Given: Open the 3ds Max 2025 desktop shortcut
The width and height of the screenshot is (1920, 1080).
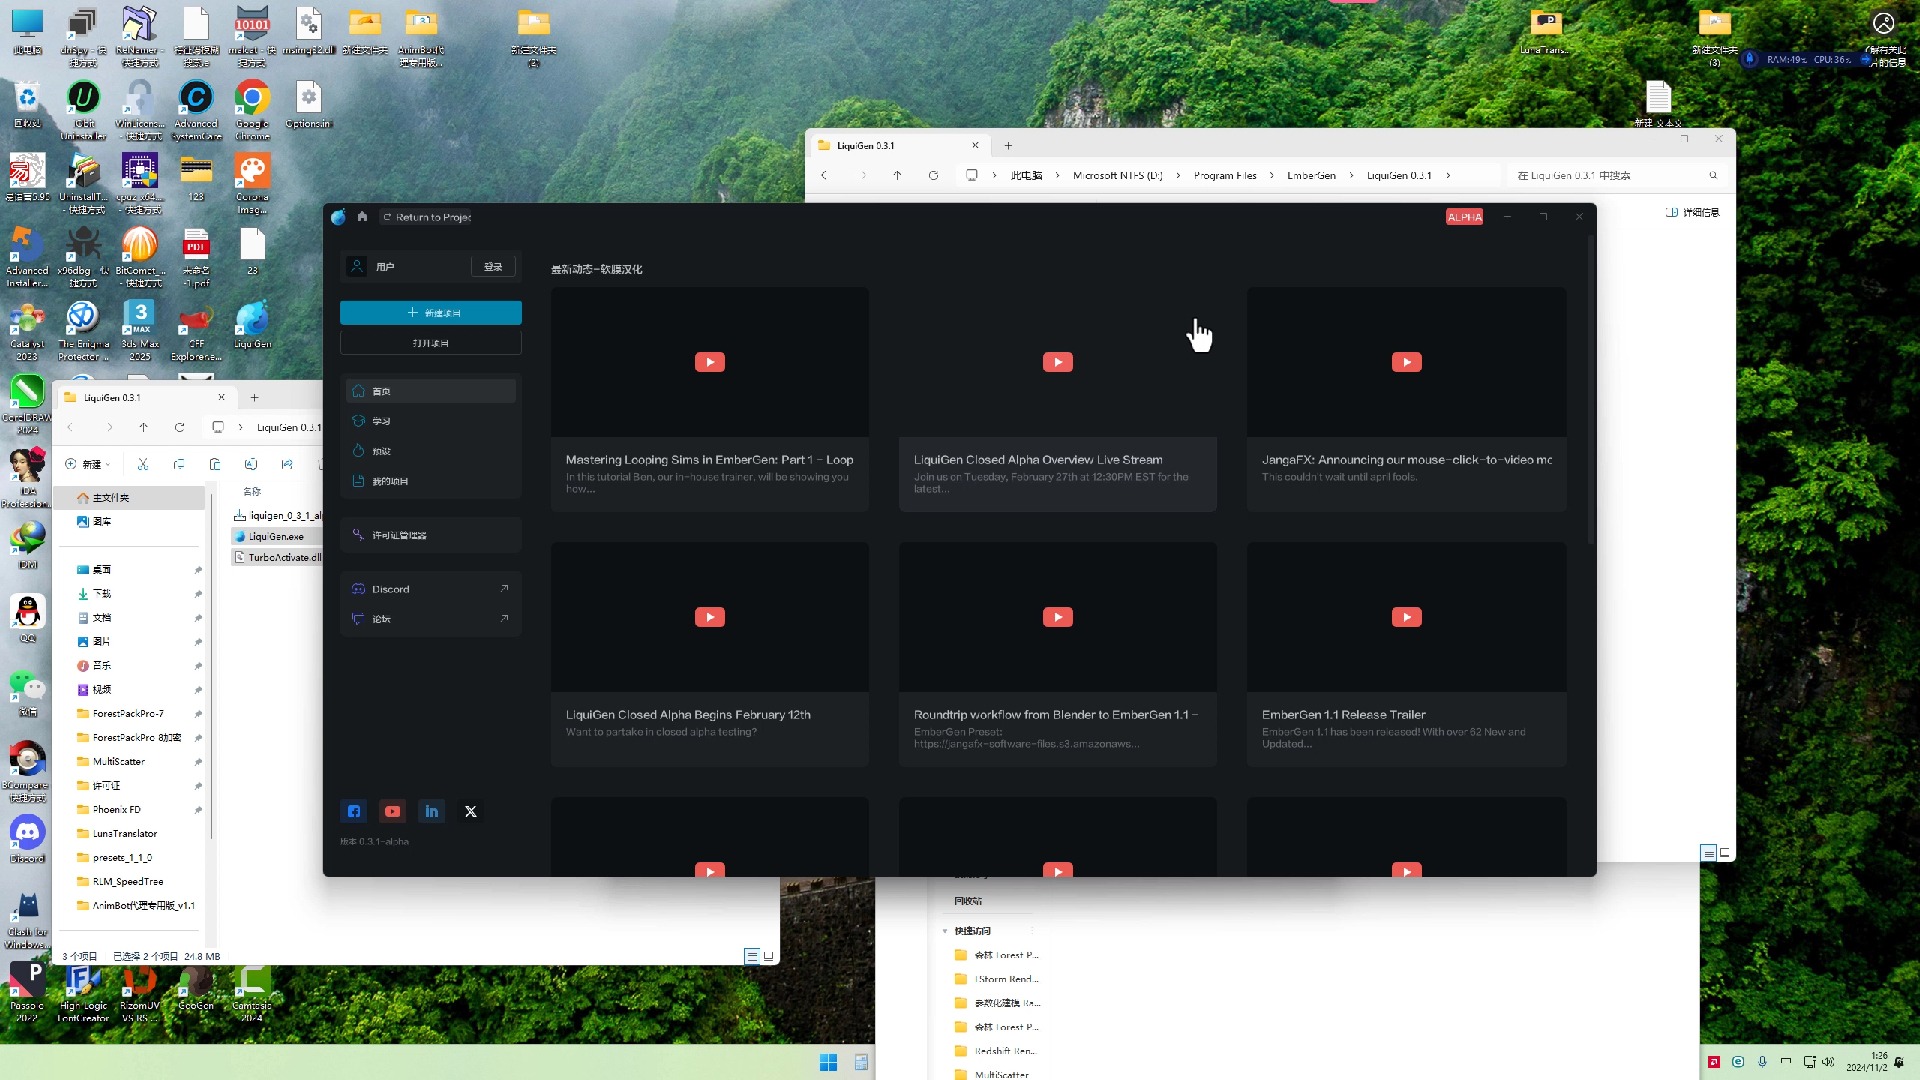Looking at the screenshot, I should click(140, 330).
